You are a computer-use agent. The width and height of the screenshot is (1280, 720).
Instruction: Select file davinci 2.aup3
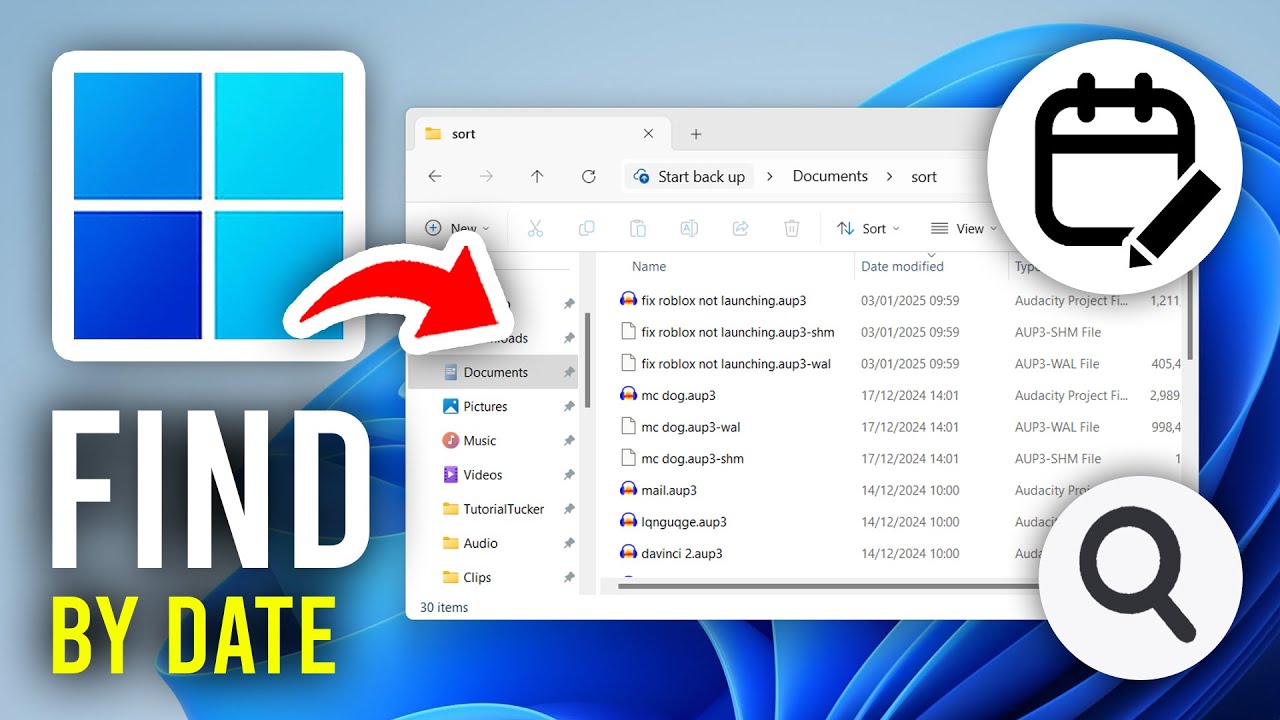[x=682, y=553]
